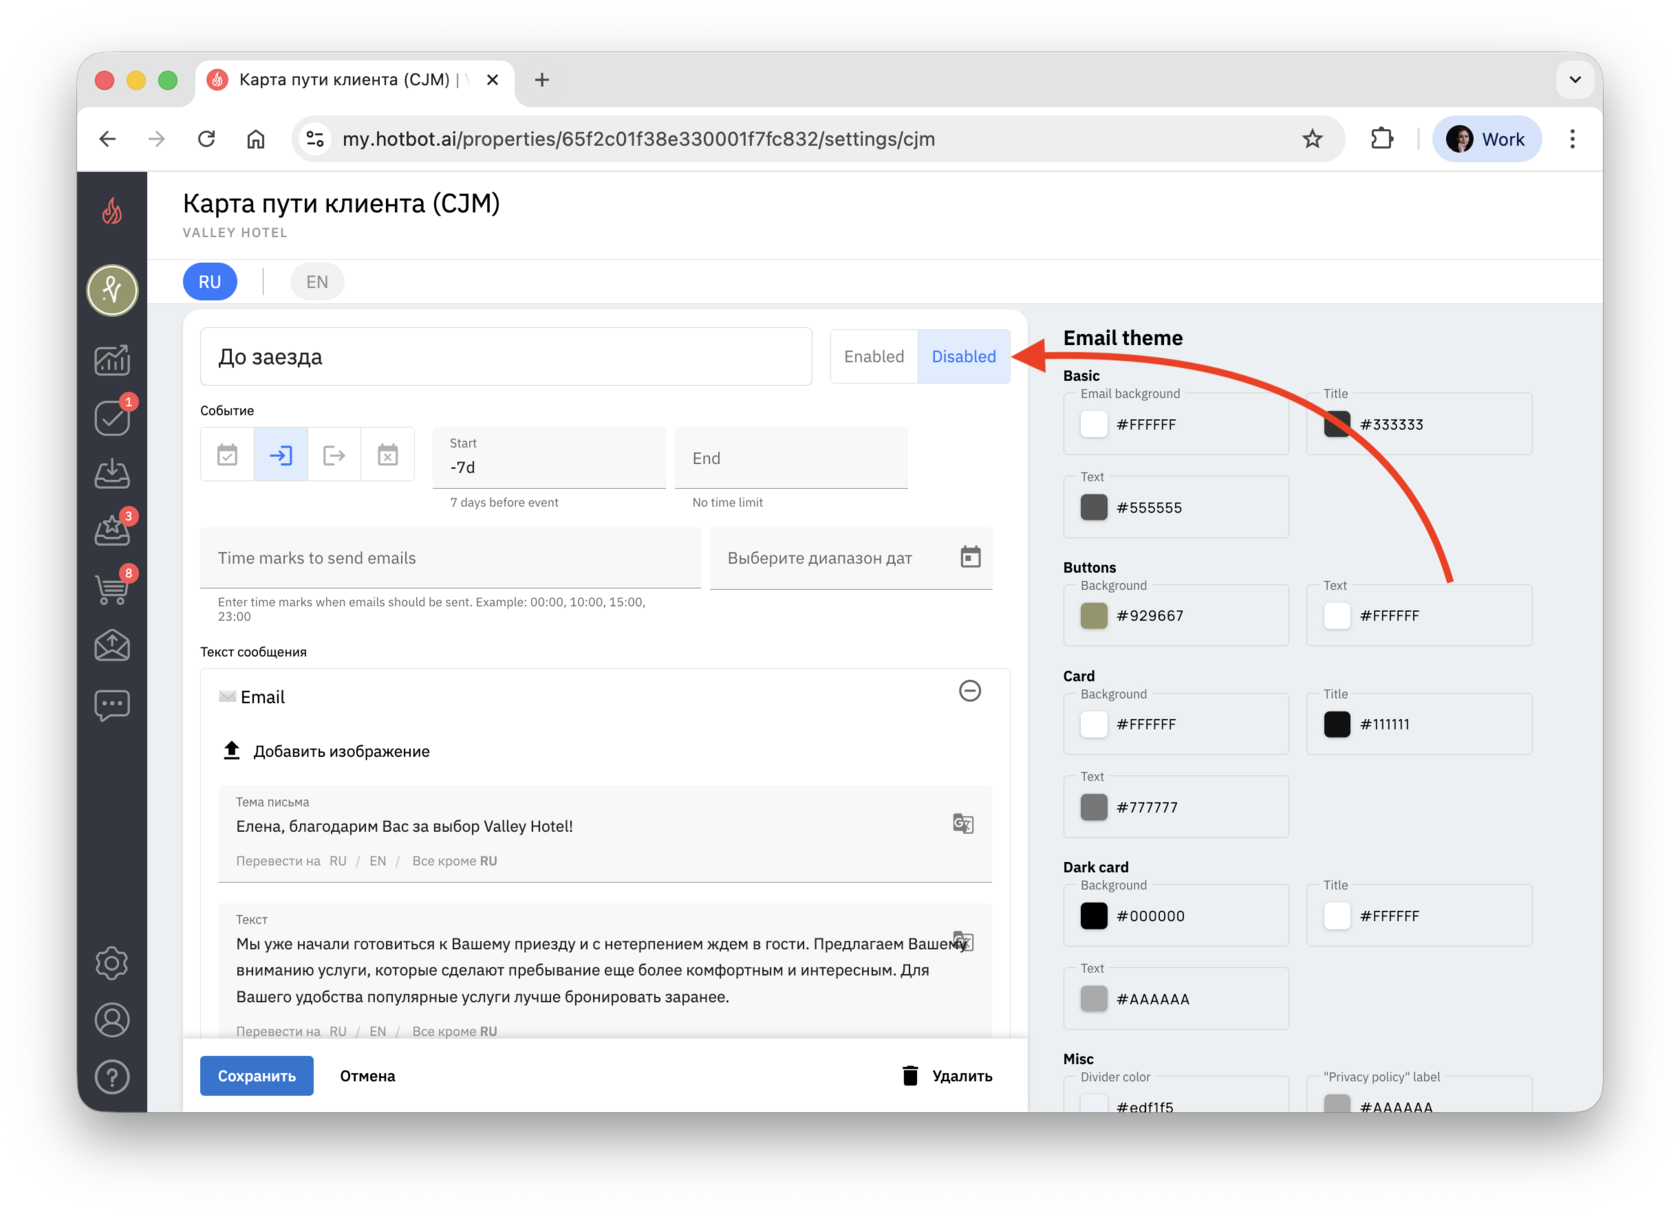This screenshot has height=1214, width=1680.
Task: Open the analytics chart section in sidebar
Action: (112, 360)
